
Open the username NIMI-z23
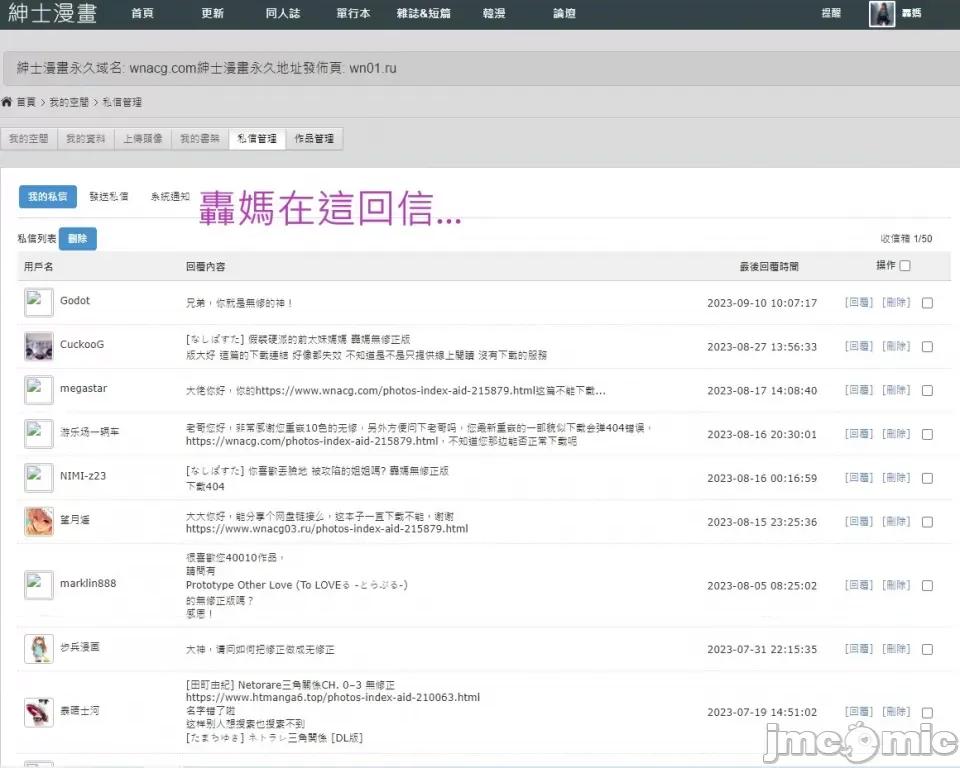point(83,476)
